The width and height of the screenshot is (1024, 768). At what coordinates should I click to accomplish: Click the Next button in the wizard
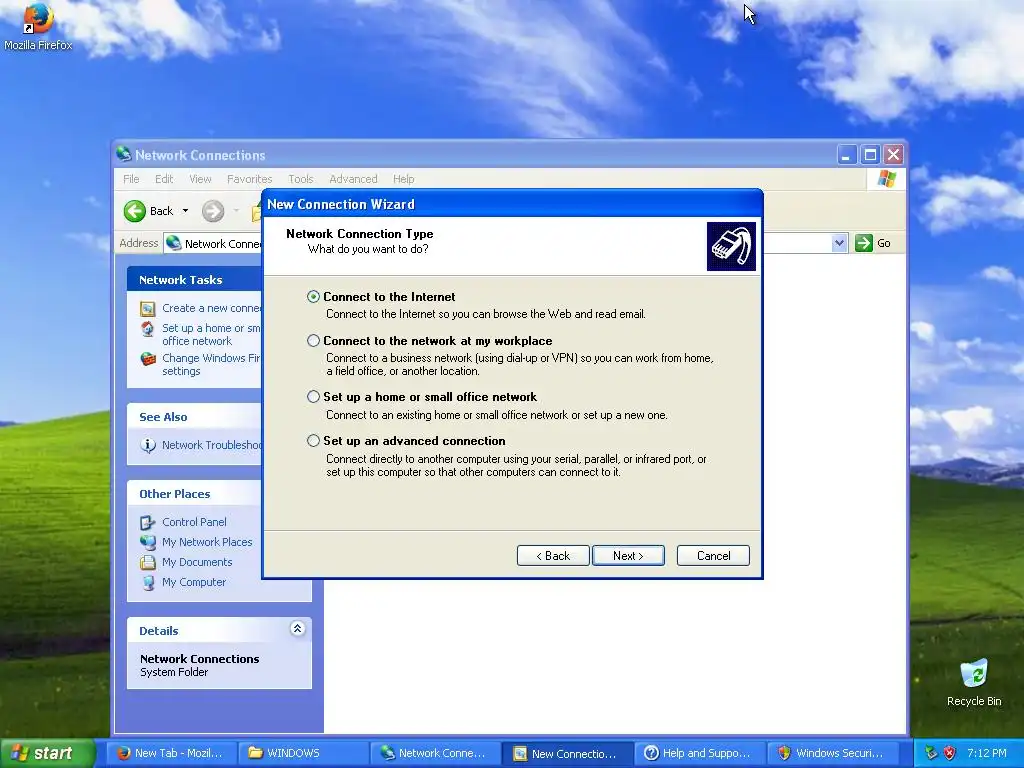[628, 556]
